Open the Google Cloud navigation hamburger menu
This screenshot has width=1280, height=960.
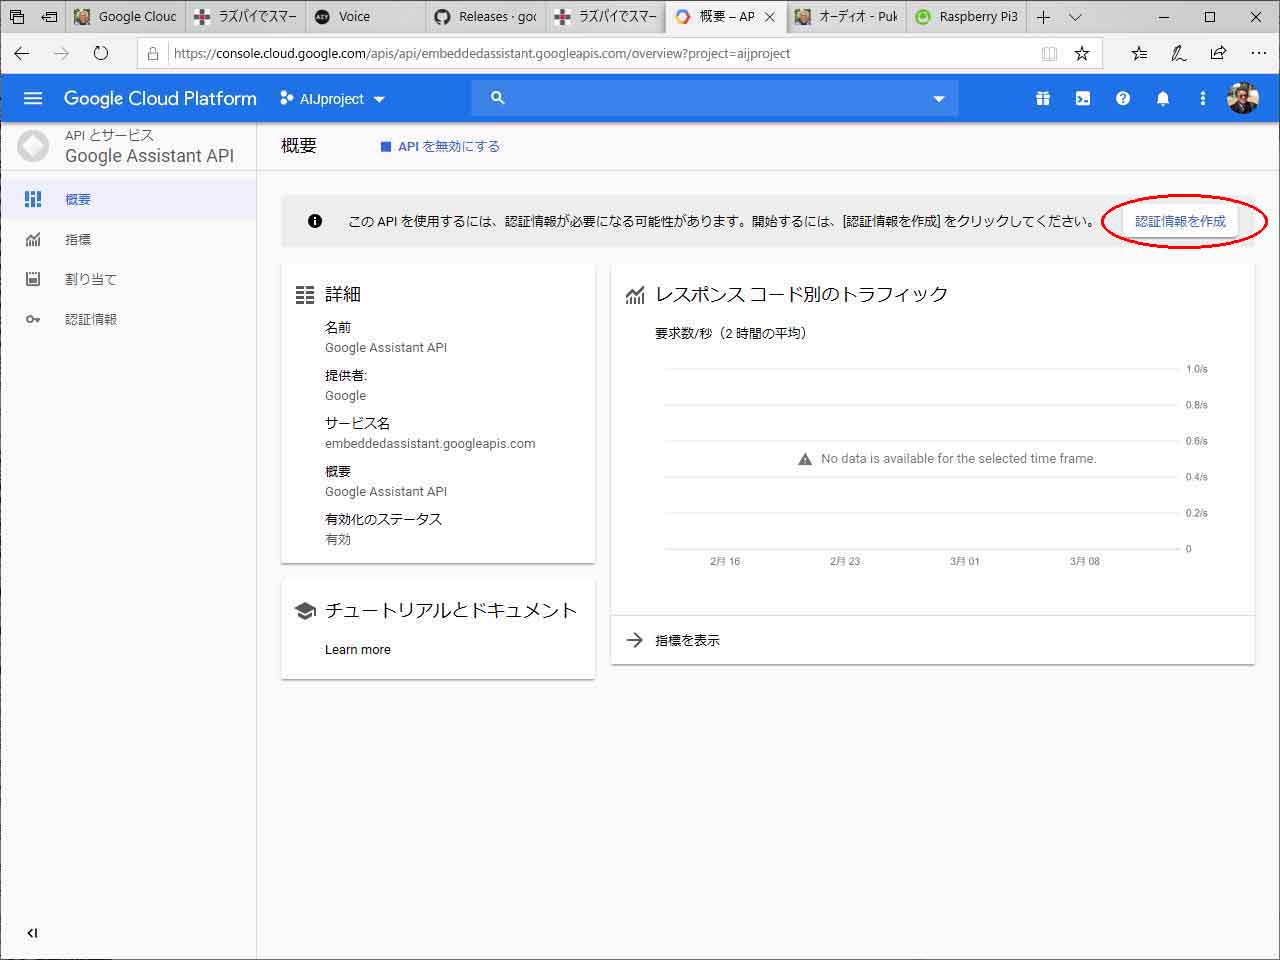click(x=33, y=98)
